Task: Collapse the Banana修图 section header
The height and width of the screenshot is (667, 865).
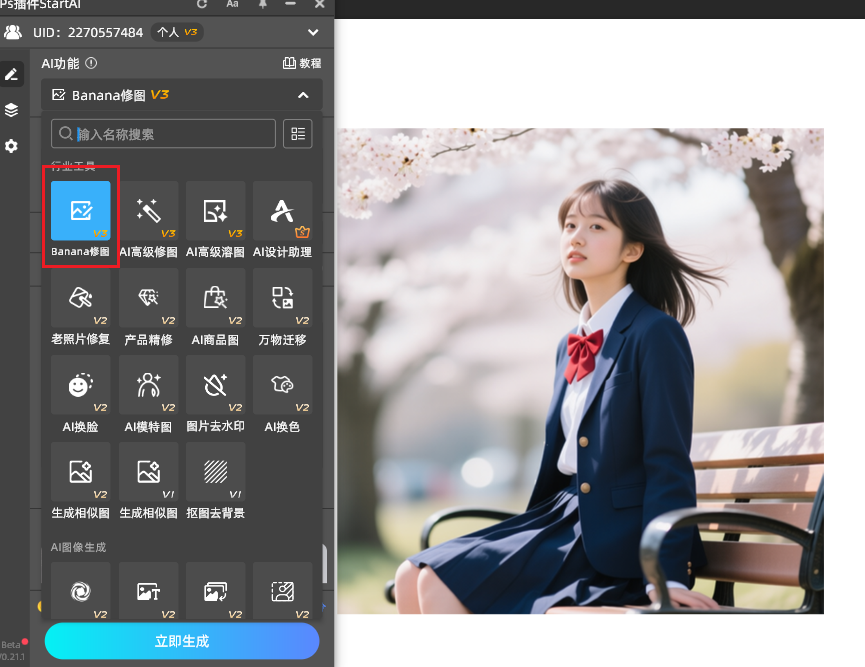Action: (303, 95)
